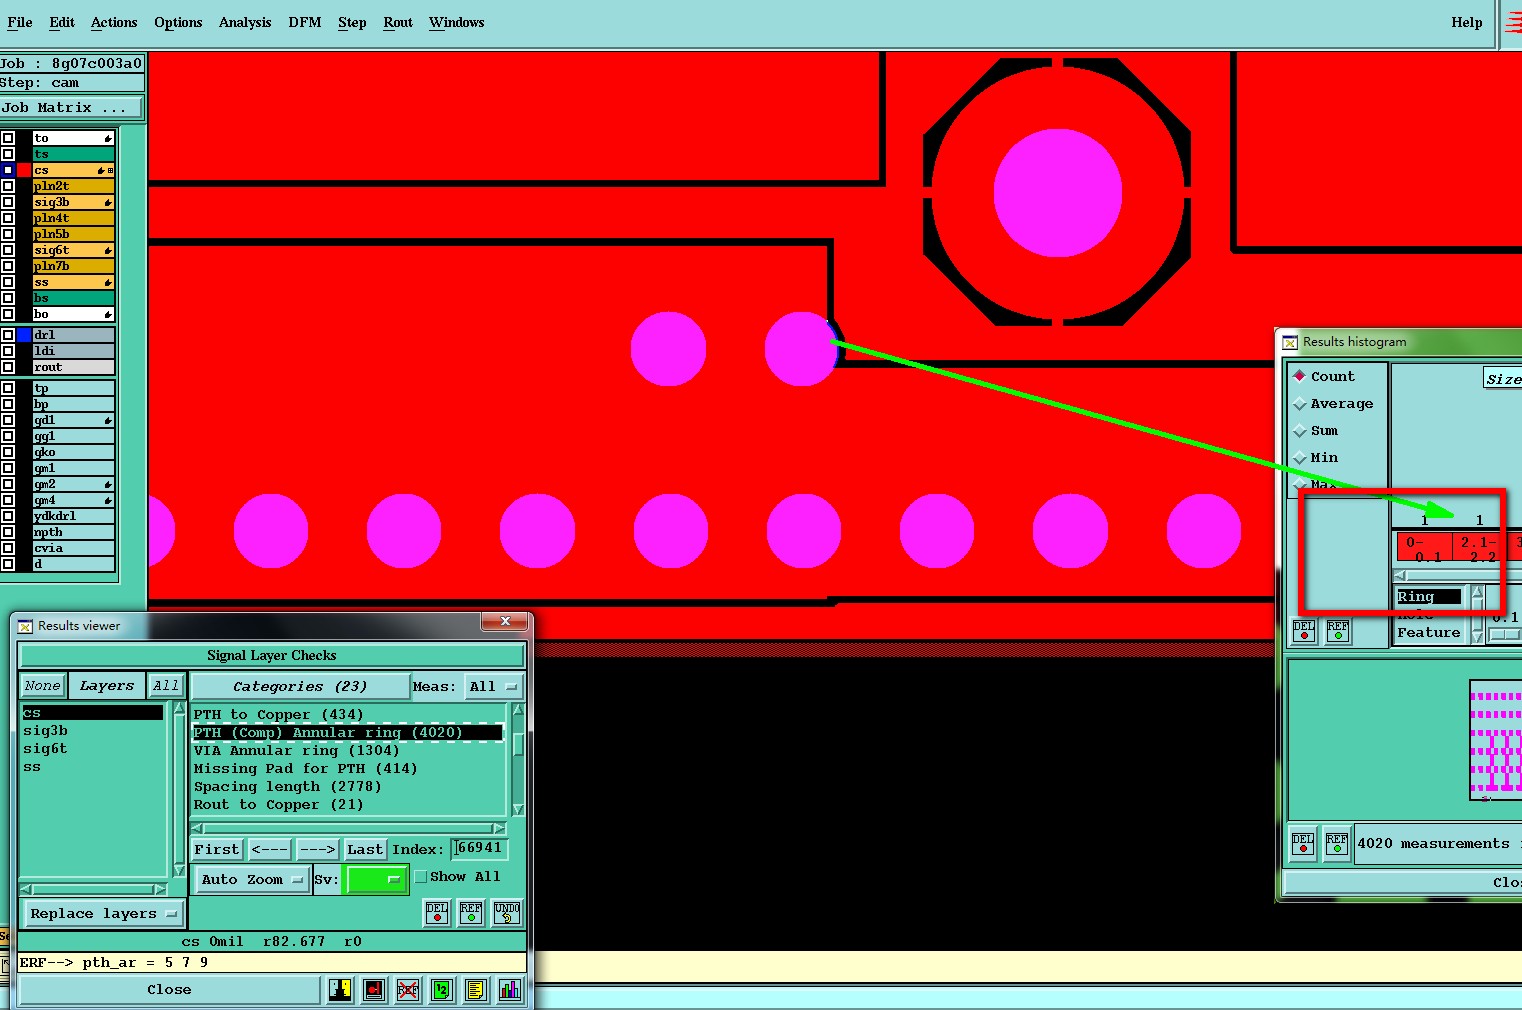The height and width of the screenshot is (1010, 1522).
Task: Open the Help menu
Action: [x=1467, y=22]
